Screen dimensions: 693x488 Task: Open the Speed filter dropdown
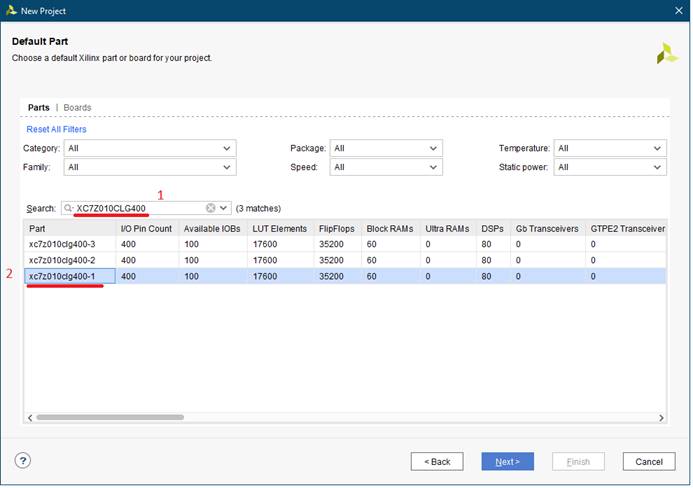(385, 167)
